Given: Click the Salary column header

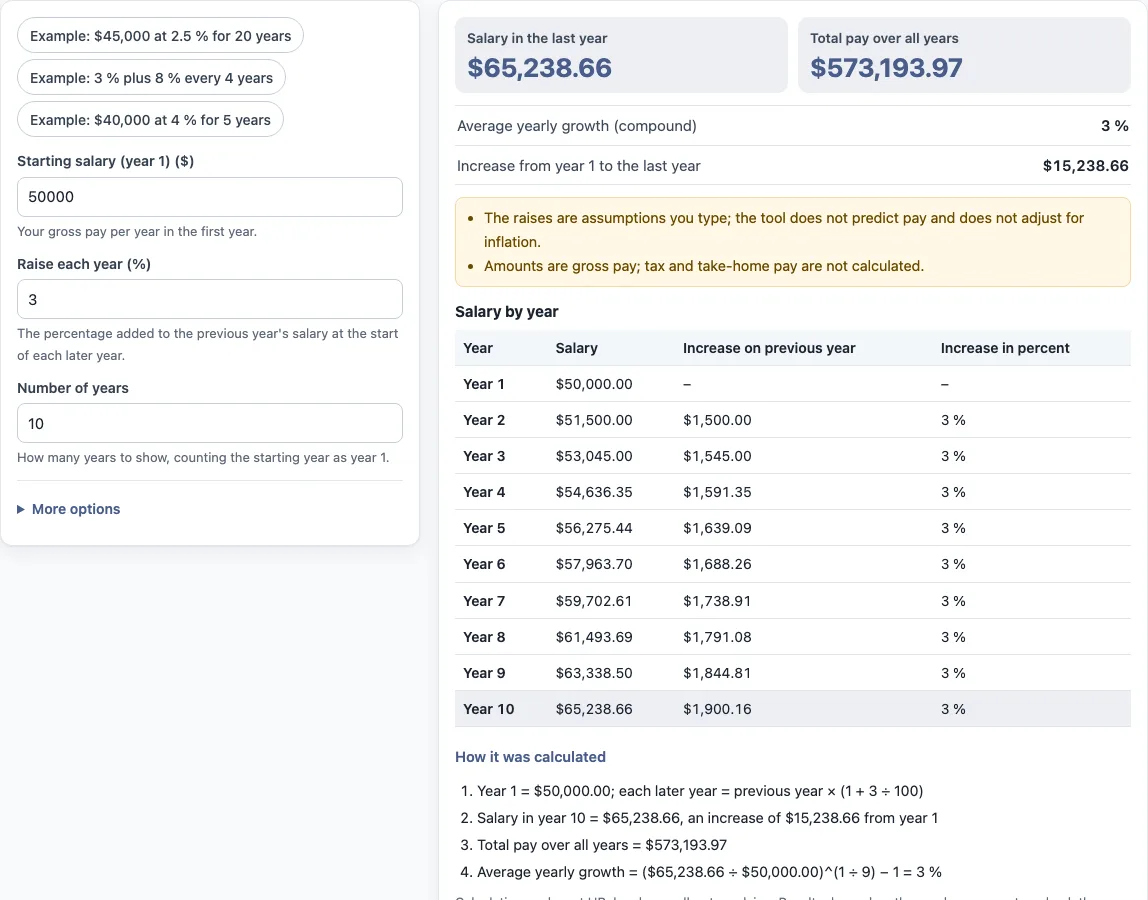Looking at the screenshot, I should point(576,348).
